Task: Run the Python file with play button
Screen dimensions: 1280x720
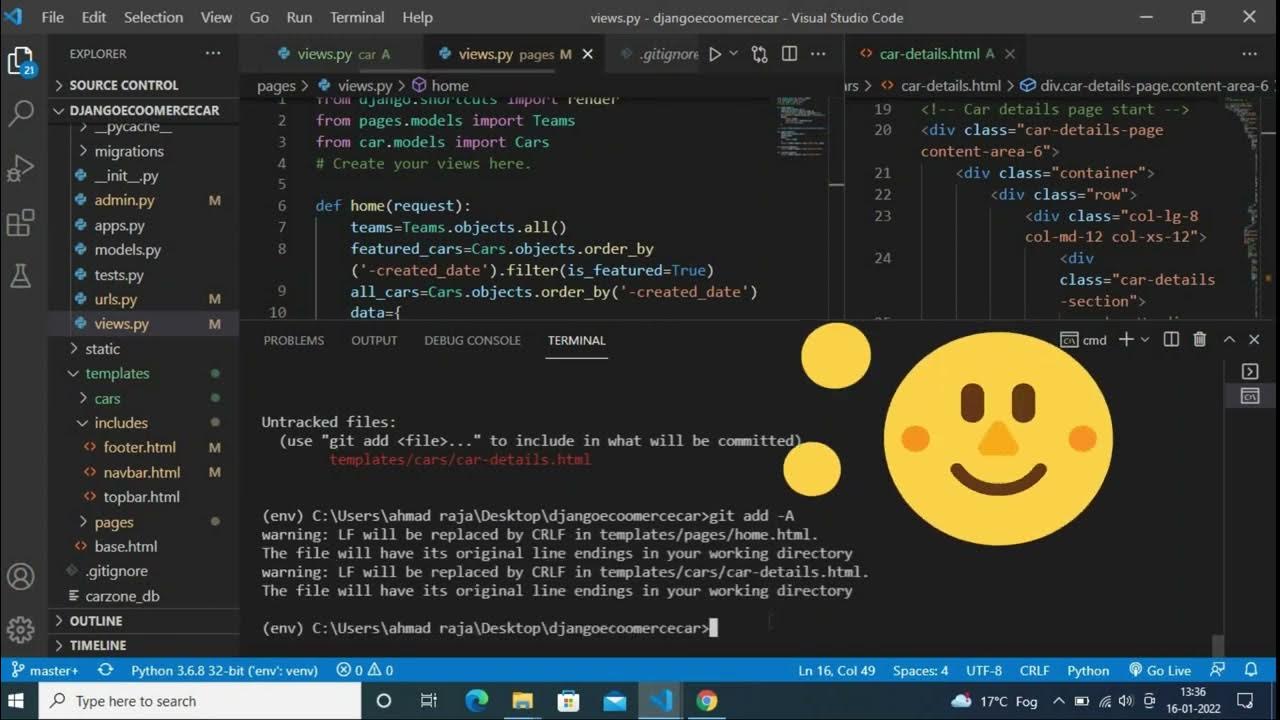Action: point(714,54)
